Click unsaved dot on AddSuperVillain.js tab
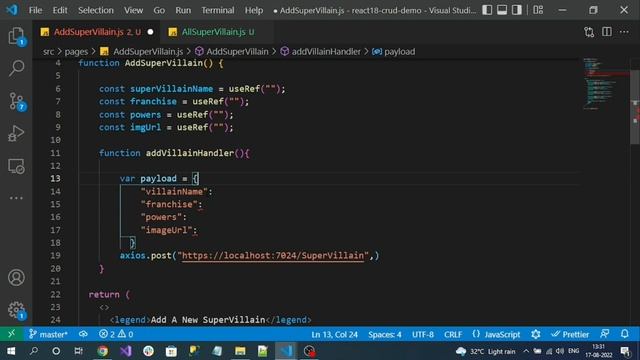The width and height of the screenshot is (640, 360). click(151, 32)
